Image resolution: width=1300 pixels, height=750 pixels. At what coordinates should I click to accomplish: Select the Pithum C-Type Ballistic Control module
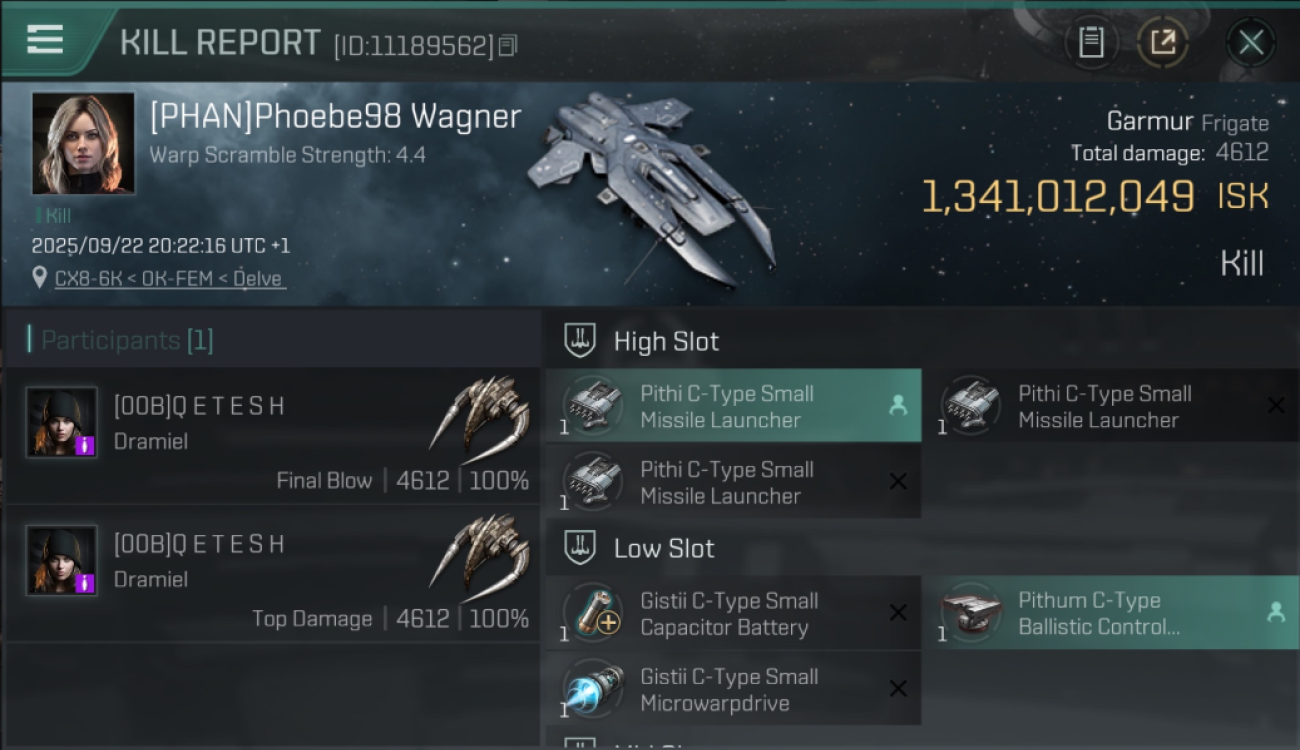click(x=1111, y=613)
